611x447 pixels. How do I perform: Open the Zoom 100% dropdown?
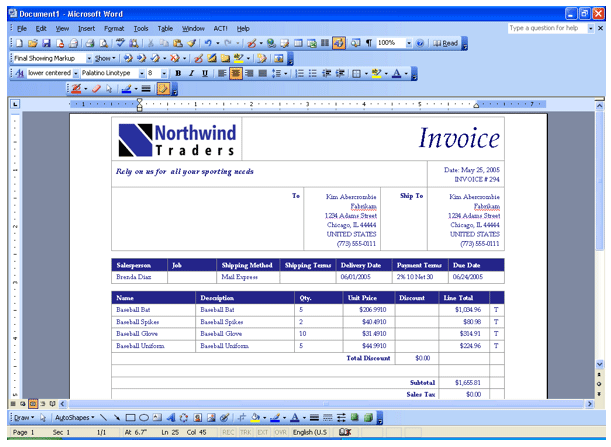tap(407, 43)
